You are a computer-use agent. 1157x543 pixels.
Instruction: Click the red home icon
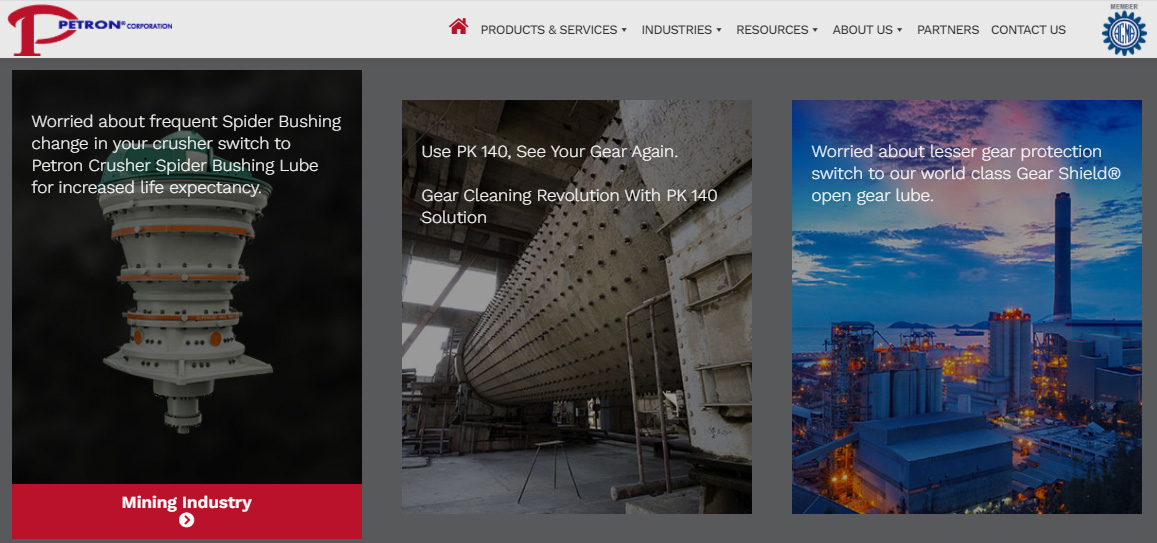[458, 27]
